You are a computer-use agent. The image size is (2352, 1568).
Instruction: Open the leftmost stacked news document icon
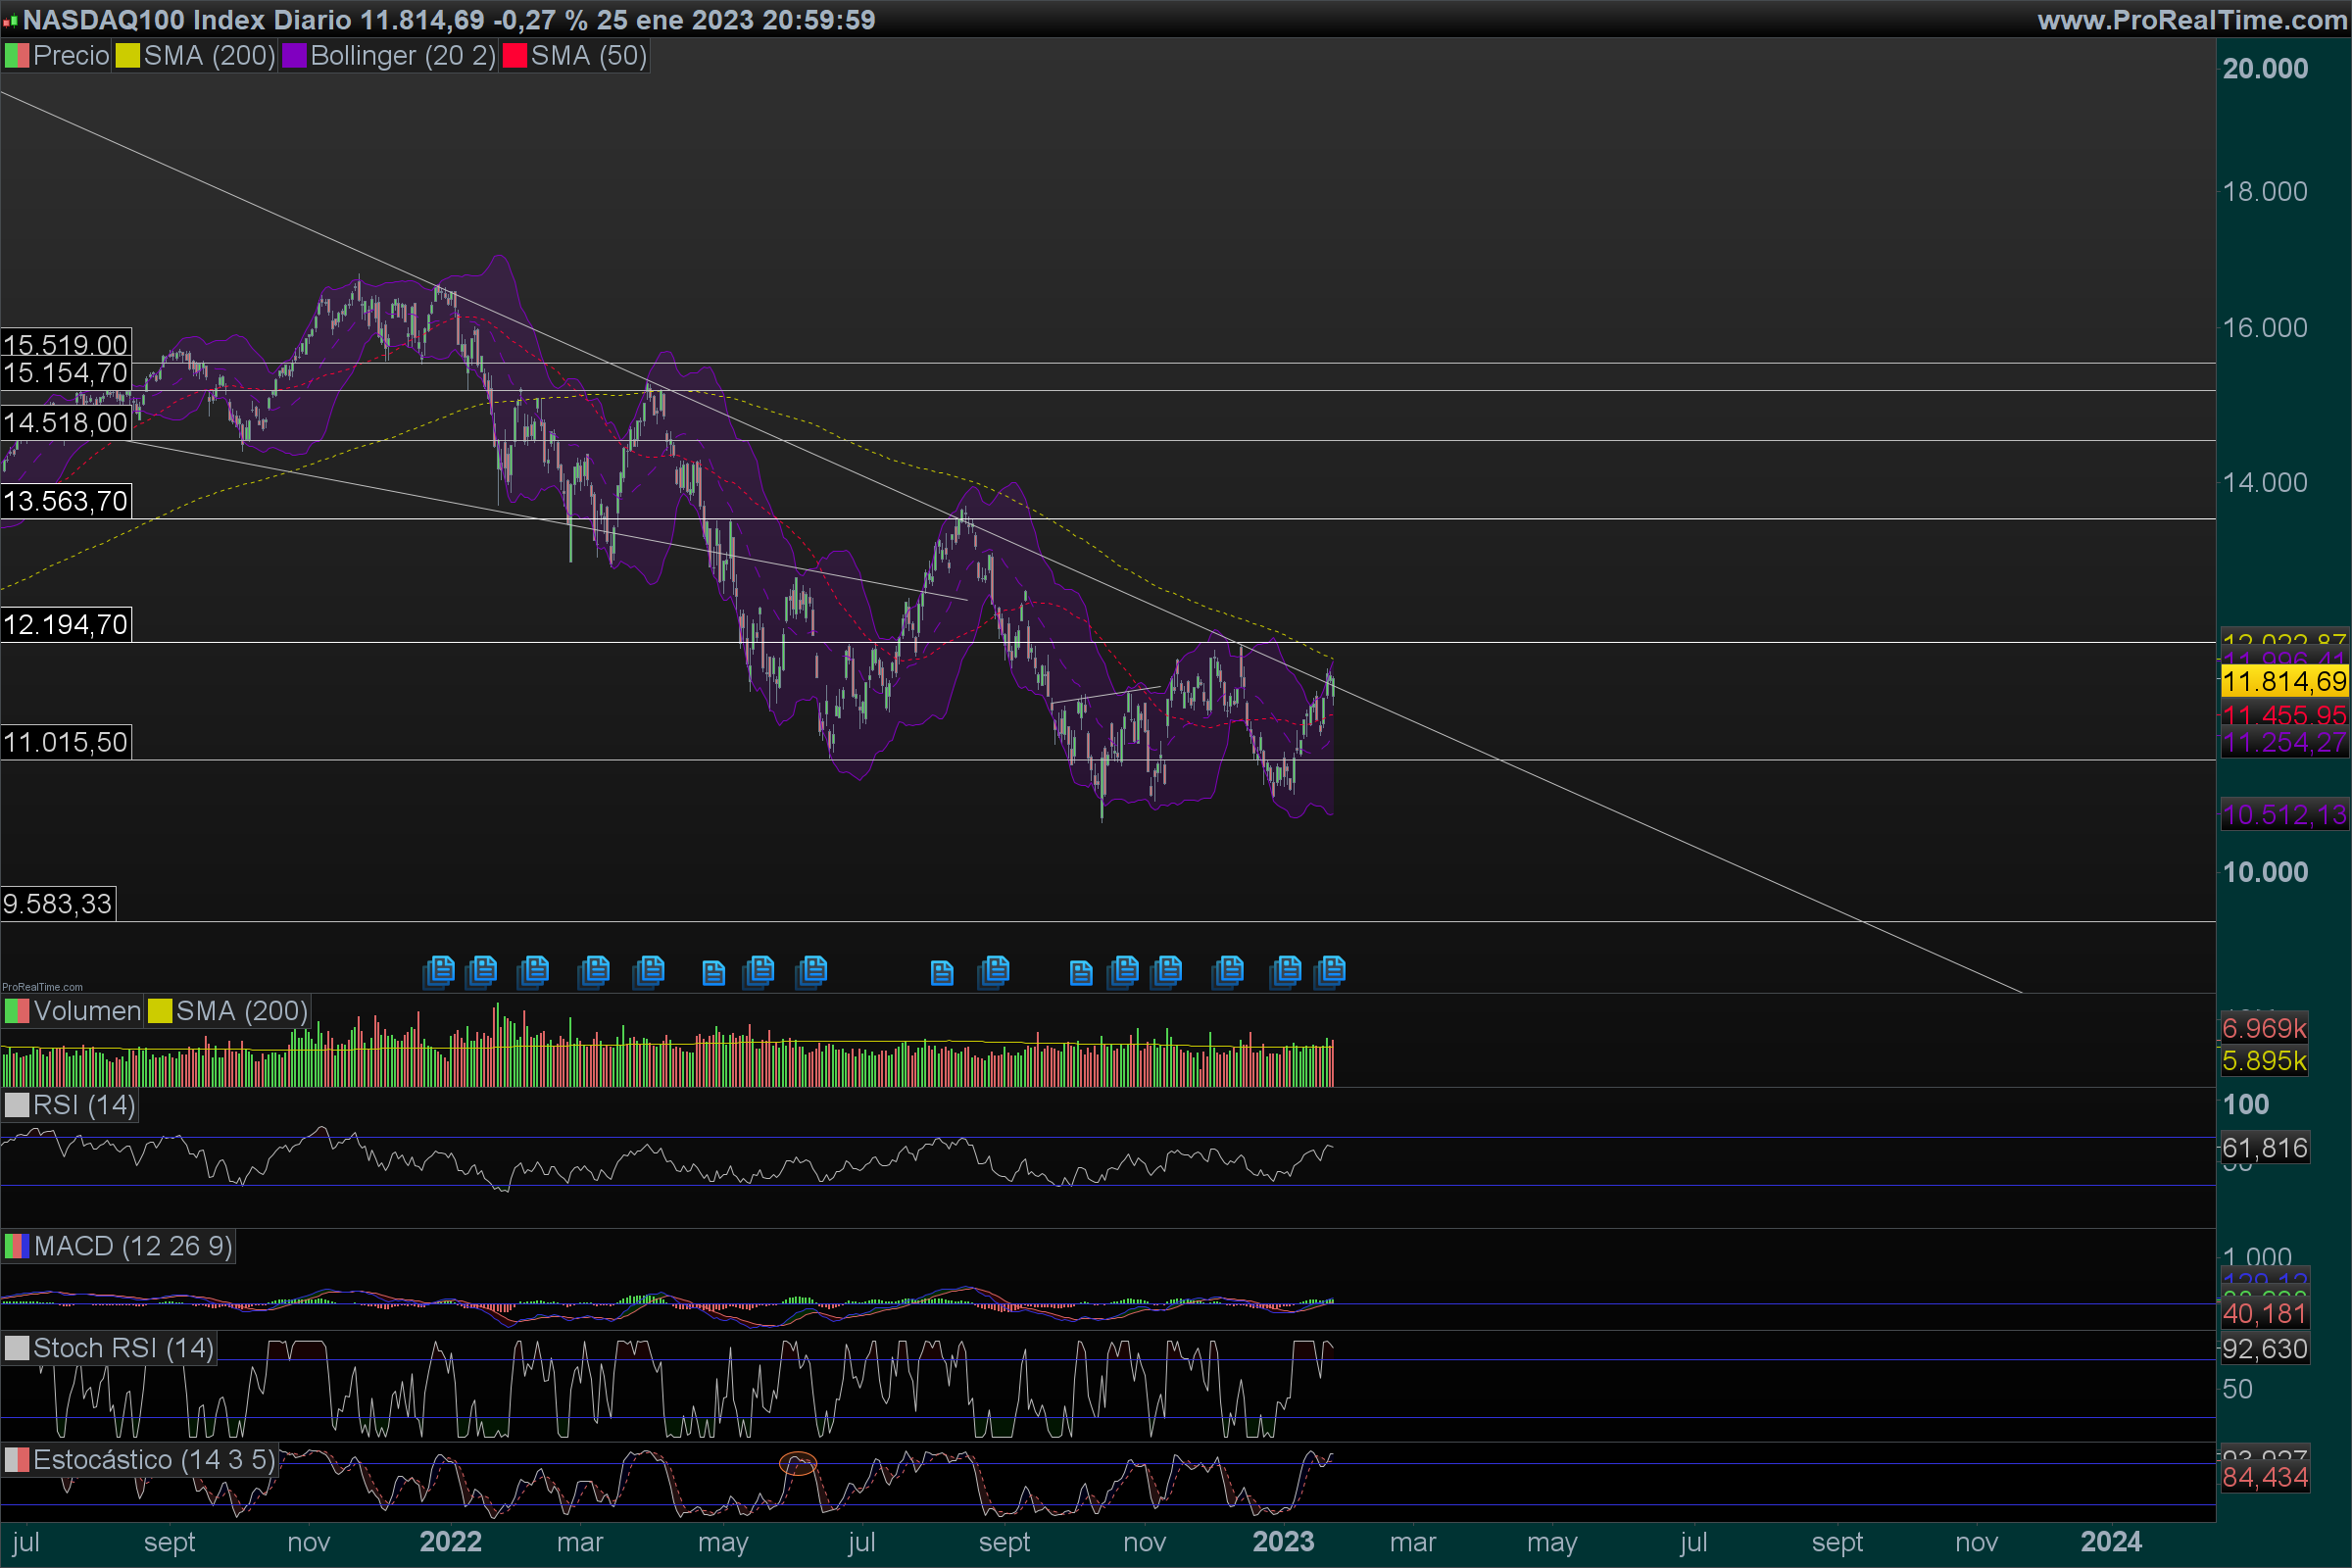click(x=439, y=971)
